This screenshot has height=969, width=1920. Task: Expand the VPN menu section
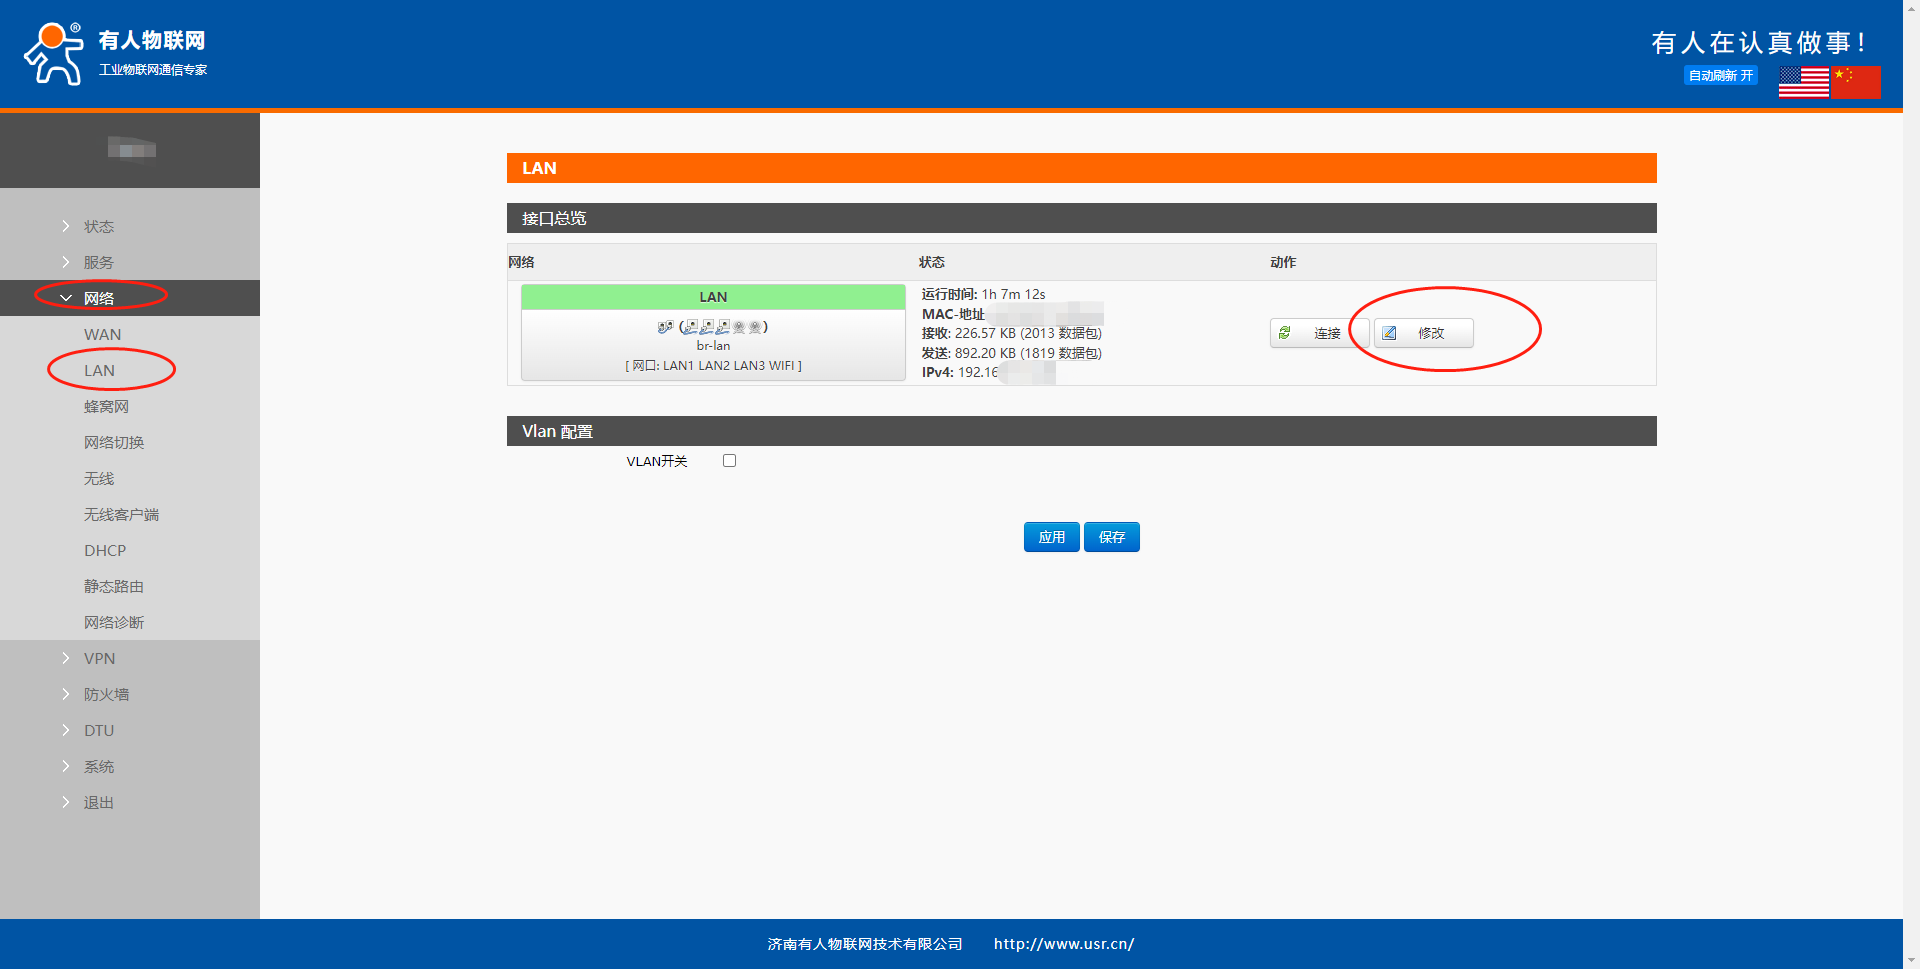99,659
